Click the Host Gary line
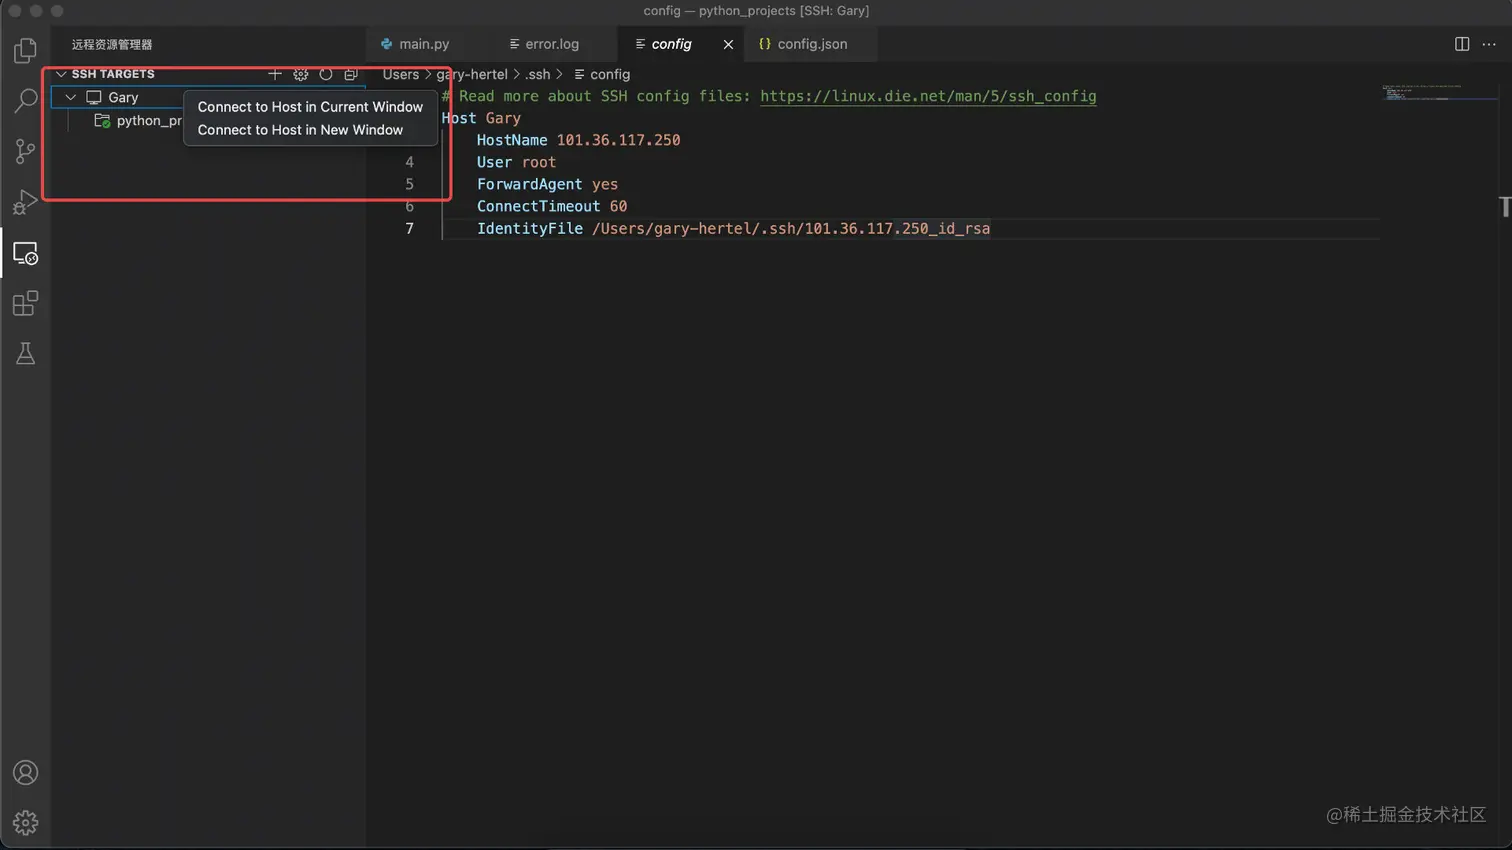The image size is (1512, 850). 481,118
